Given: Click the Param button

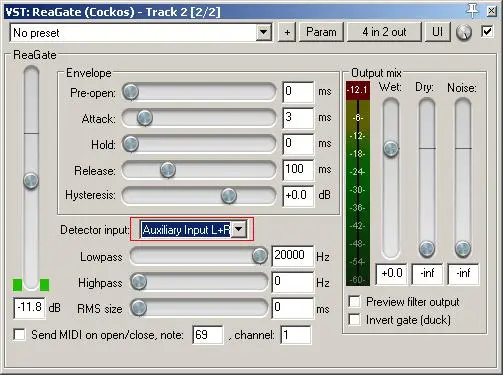Looking at the screenshot, I should pos(321,32).
